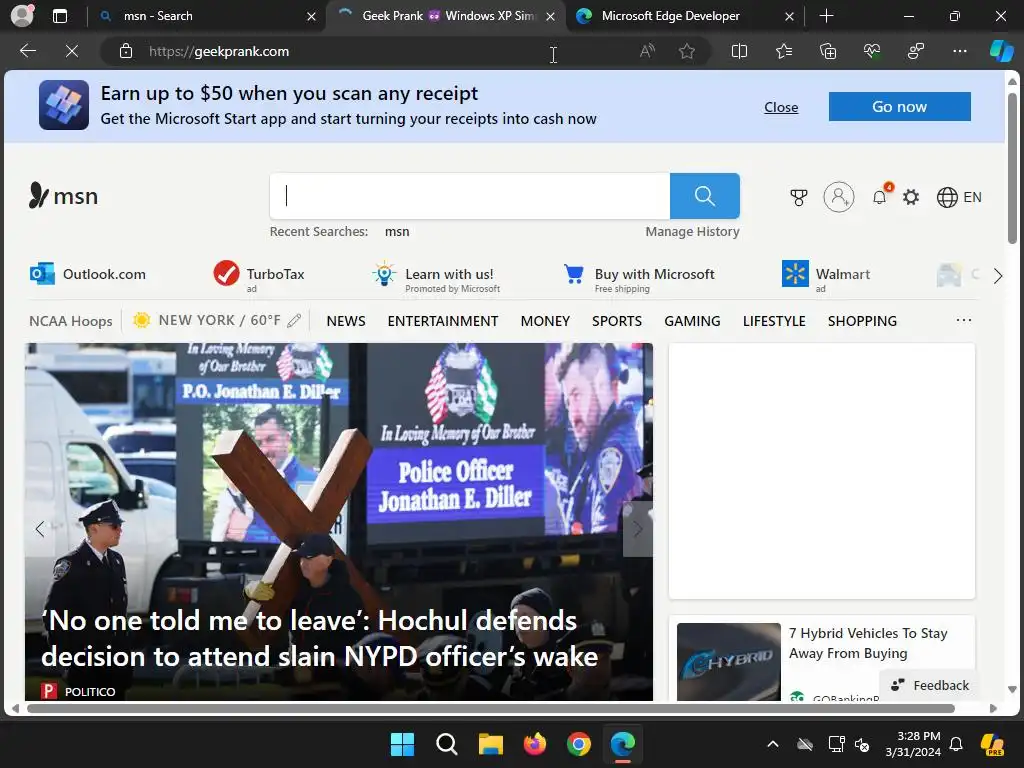Launch Chrome from taskbar
This screenshot has width=1024, height=768.
(x=579, y=744)
